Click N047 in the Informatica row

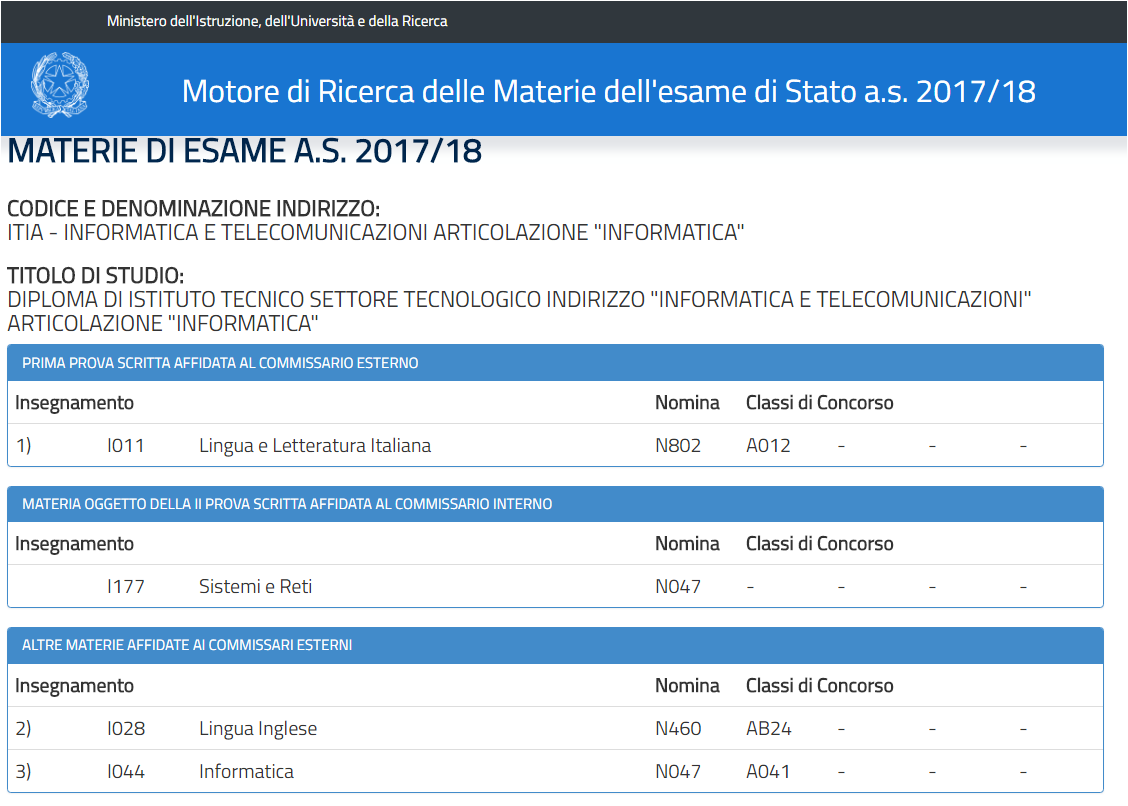[x=678, y=771]
